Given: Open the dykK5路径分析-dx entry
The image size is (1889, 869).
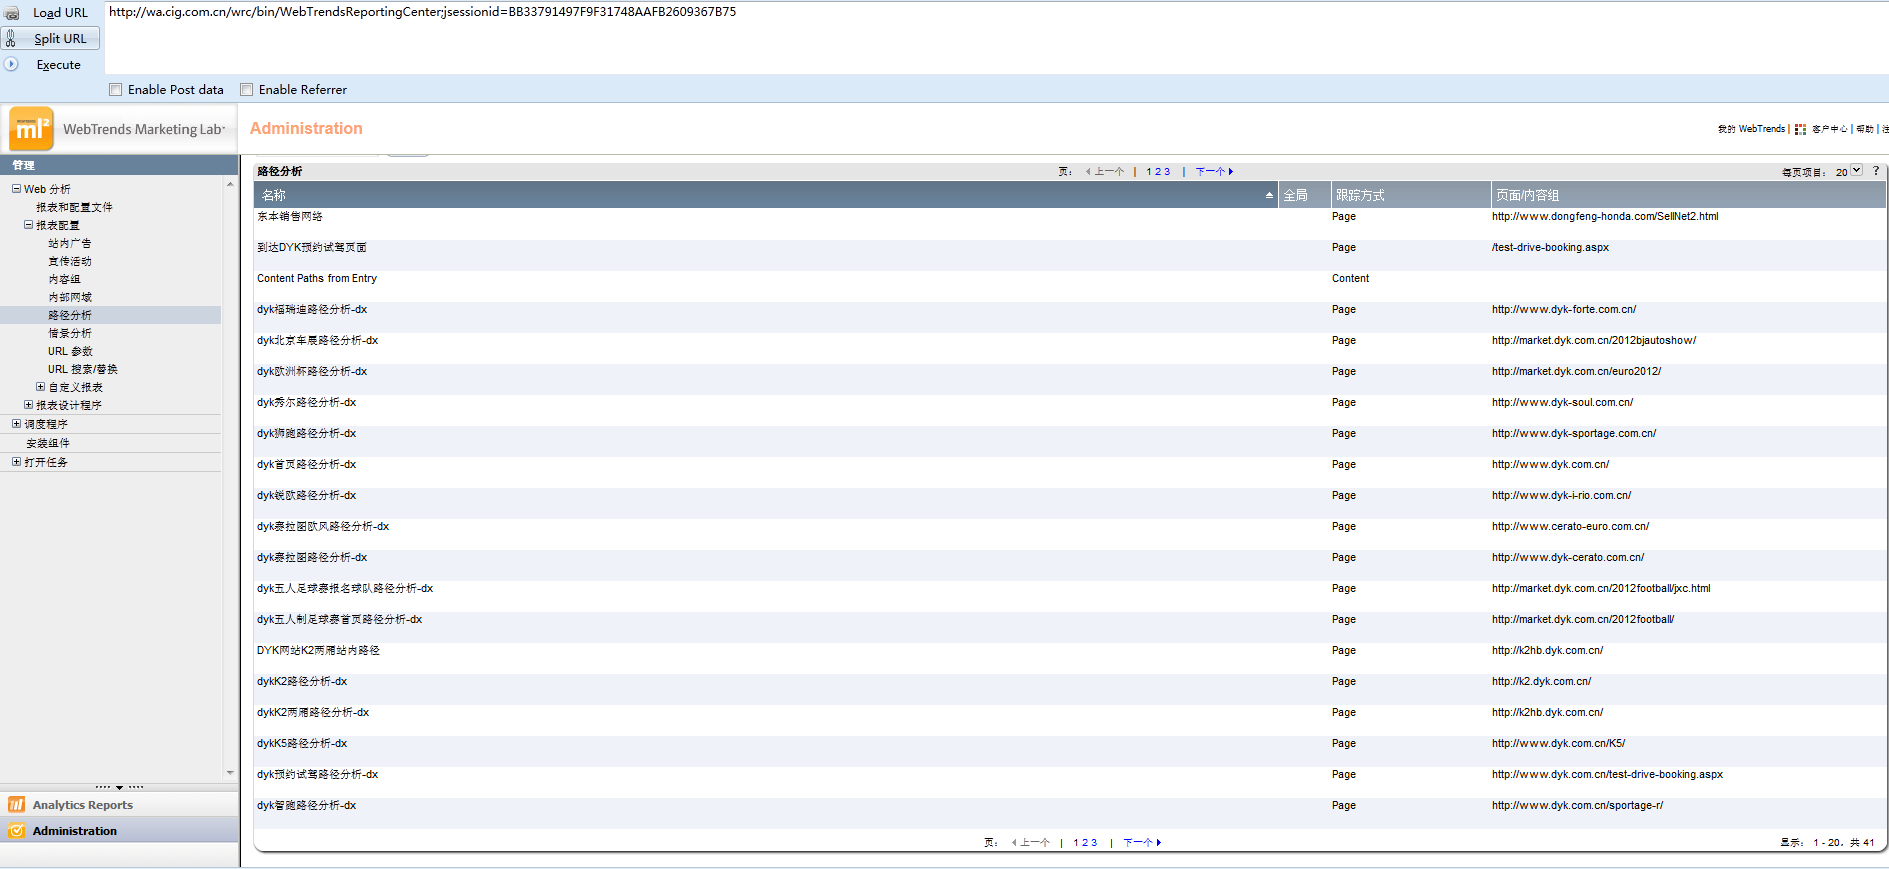Looking at the screenshot, I should tap(302, 743).
